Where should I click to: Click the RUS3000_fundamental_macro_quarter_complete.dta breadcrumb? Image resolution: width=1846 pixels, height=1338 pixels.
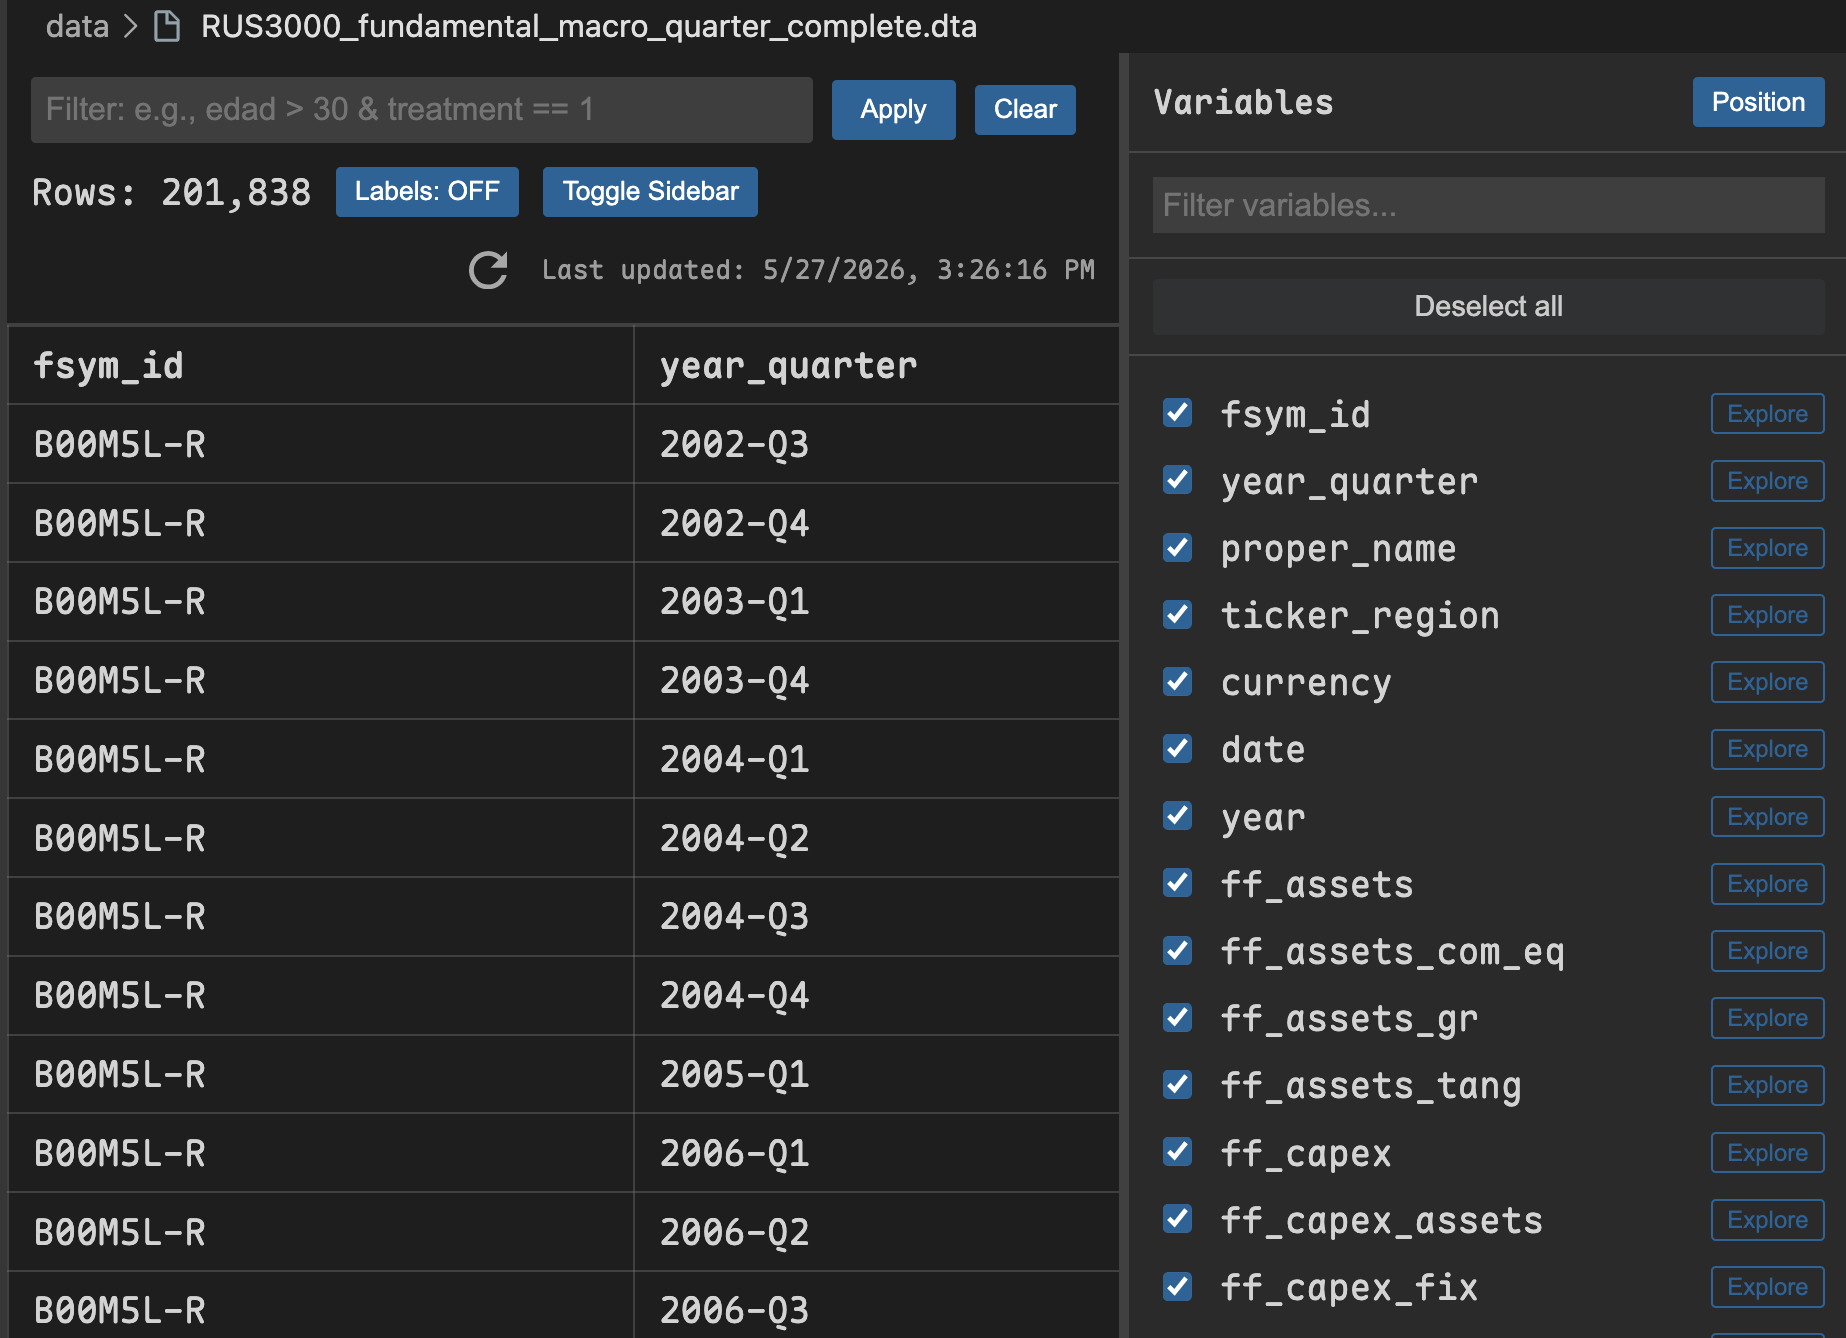click(x=589, y=26)
